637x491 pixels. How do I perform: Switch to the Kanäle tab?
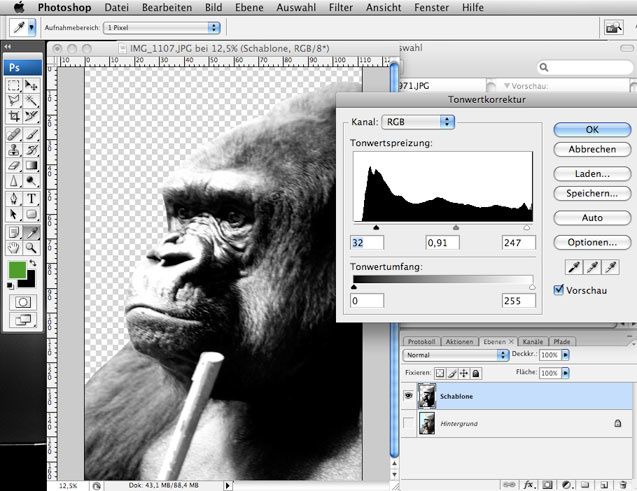tap(532, 341)
